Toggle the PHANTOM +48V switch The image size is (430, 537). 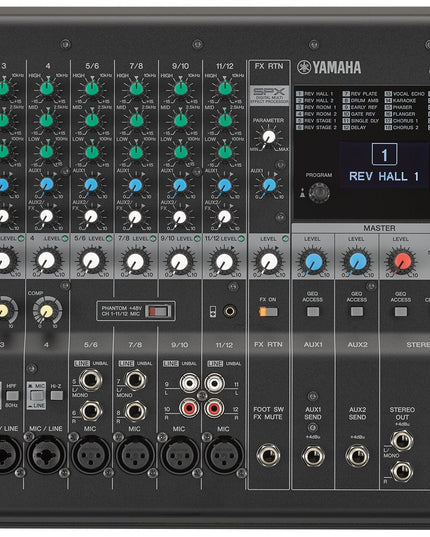pyautogui.click(x=158, y=311)
